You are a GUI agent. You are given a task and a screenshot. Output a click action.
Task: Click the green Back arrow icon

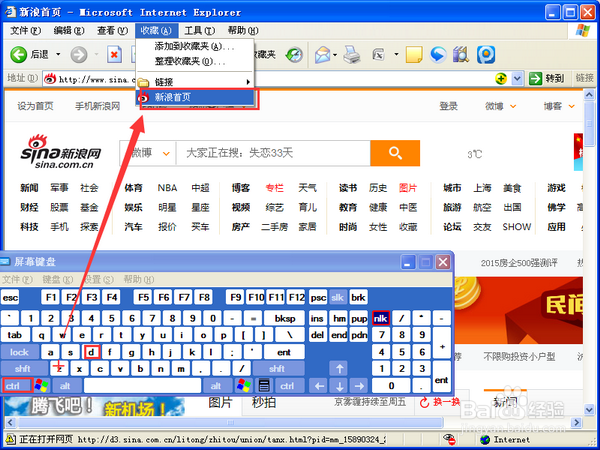[x=18, y=55]
